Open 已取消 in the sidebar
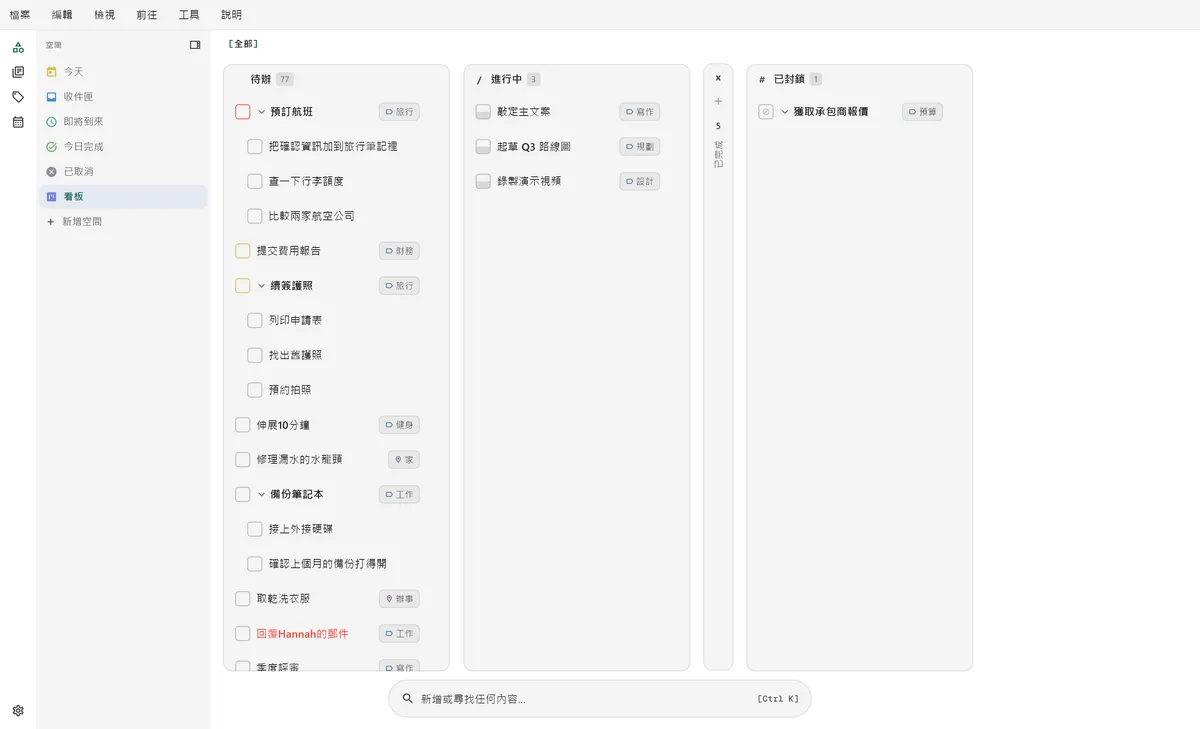The width and height of the screenshot is (1200, 729). (x=123, y=172)
